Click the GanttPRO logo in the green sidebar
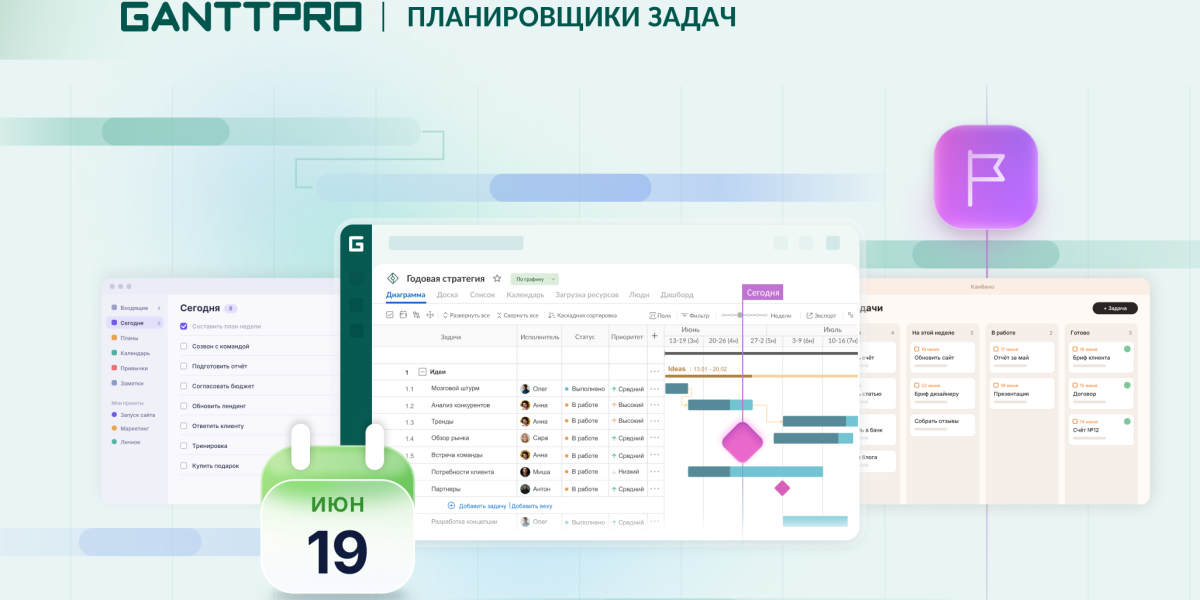The image size is (1200, 600). pos(355,244)
